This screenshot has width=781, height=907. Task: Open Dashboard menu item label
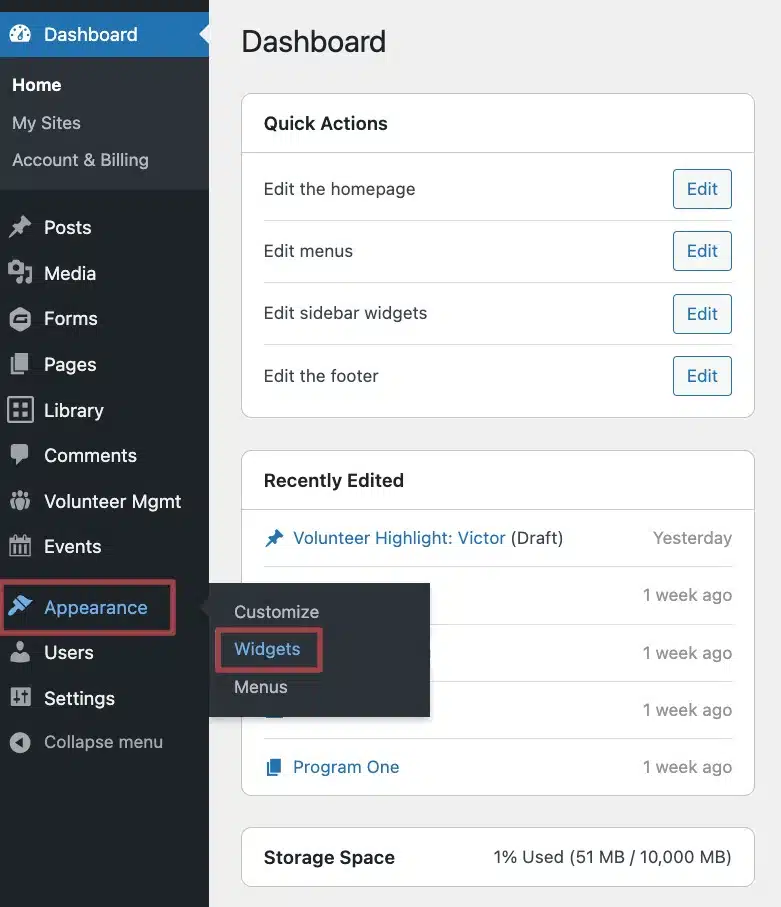coord(91,35)
